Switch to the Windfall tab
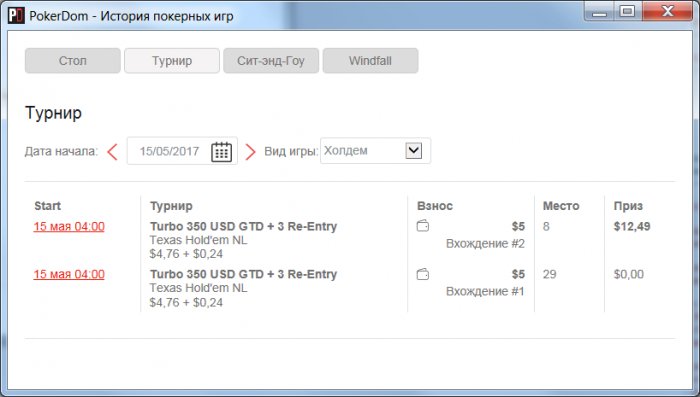This screenshot has height=397, width=700. [371, 61]
